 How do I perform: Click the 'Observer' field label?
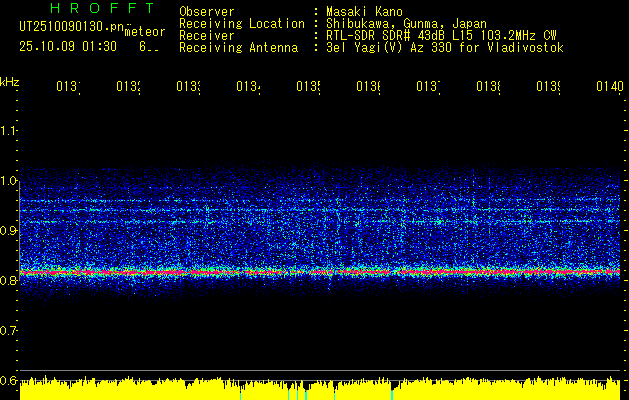[207, 11]
